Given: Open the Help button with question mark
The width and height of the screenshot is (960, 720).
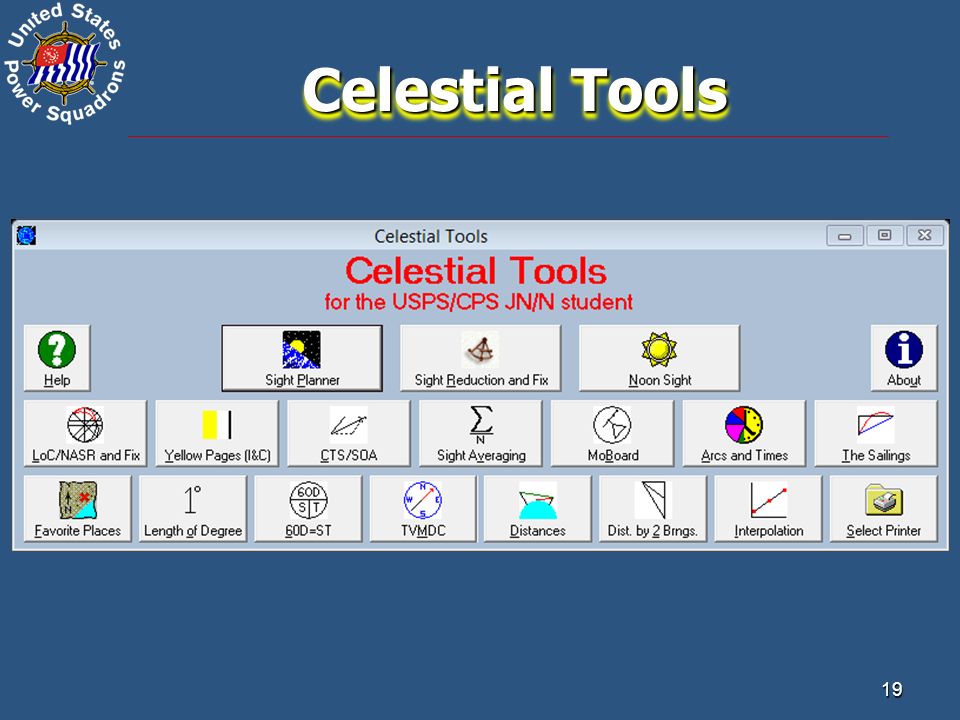Looking at the screenshot, I should click(x=57, y=358).
